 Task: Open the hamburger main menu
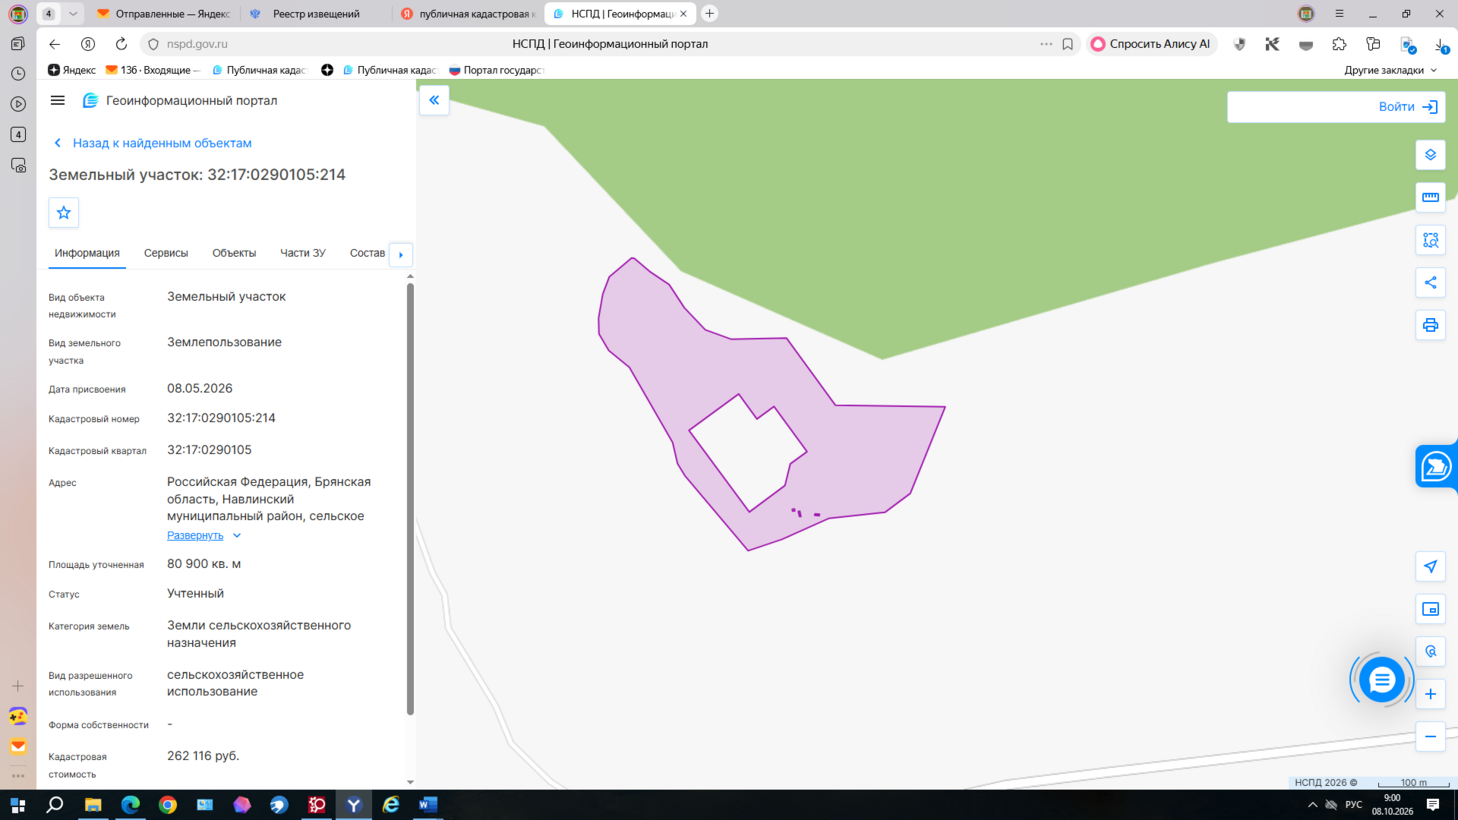coord(58,100)
